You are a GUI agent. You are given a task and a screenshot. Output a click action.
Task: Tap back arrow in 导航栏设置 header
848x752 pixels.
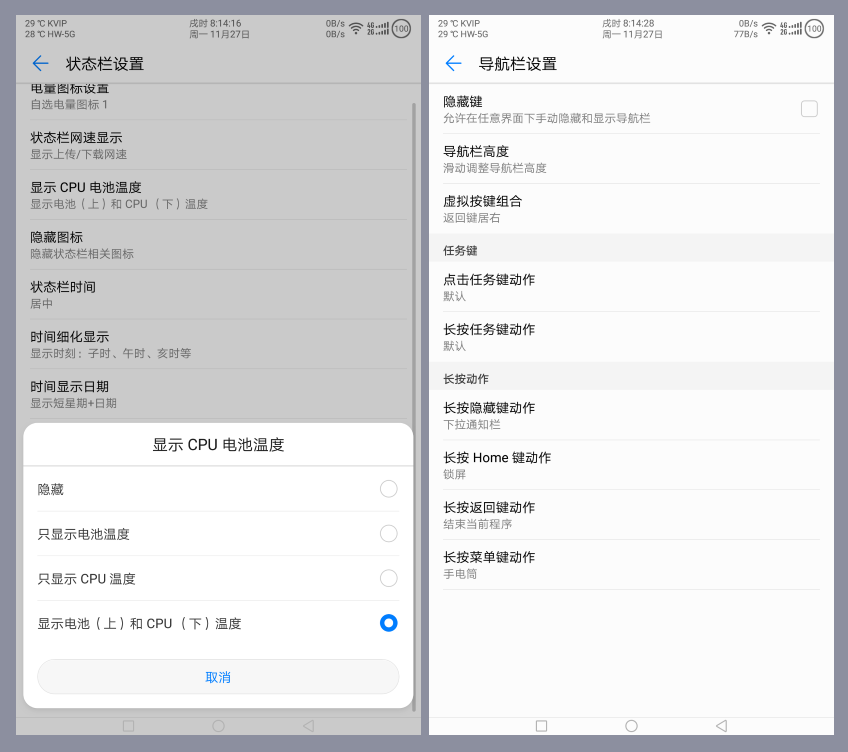pos(453,64)
